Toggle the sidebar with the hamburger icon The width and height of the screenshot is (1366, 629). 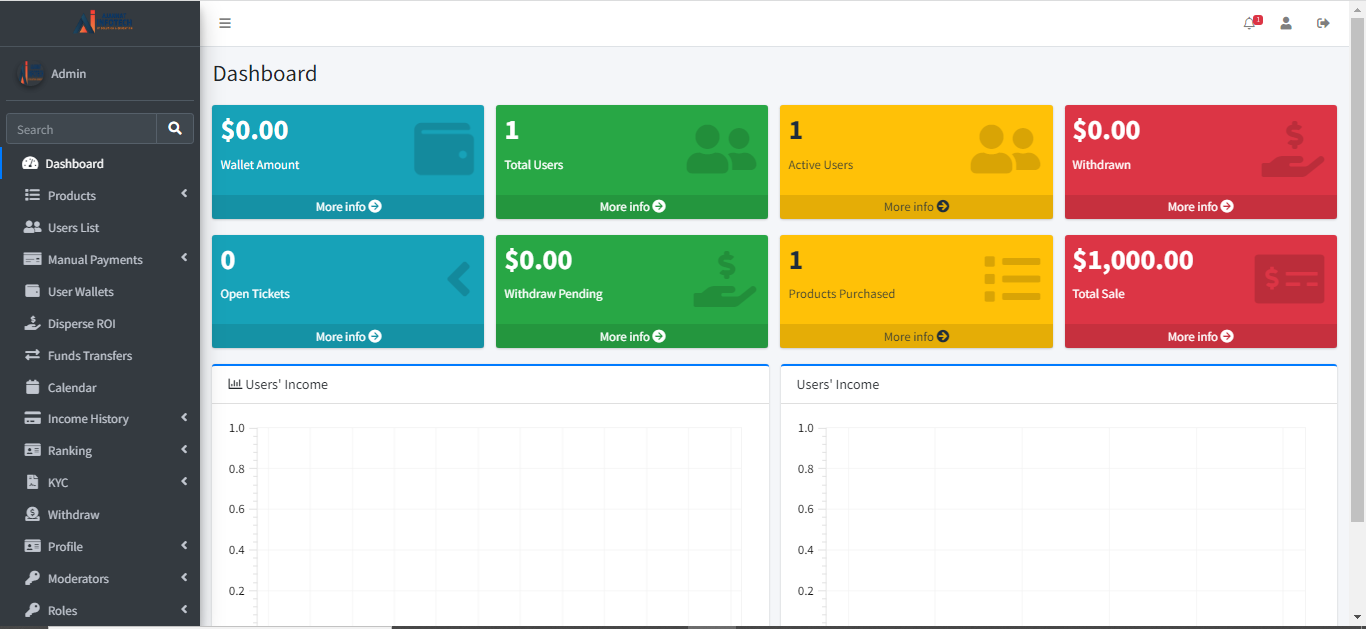click(224, 22)
